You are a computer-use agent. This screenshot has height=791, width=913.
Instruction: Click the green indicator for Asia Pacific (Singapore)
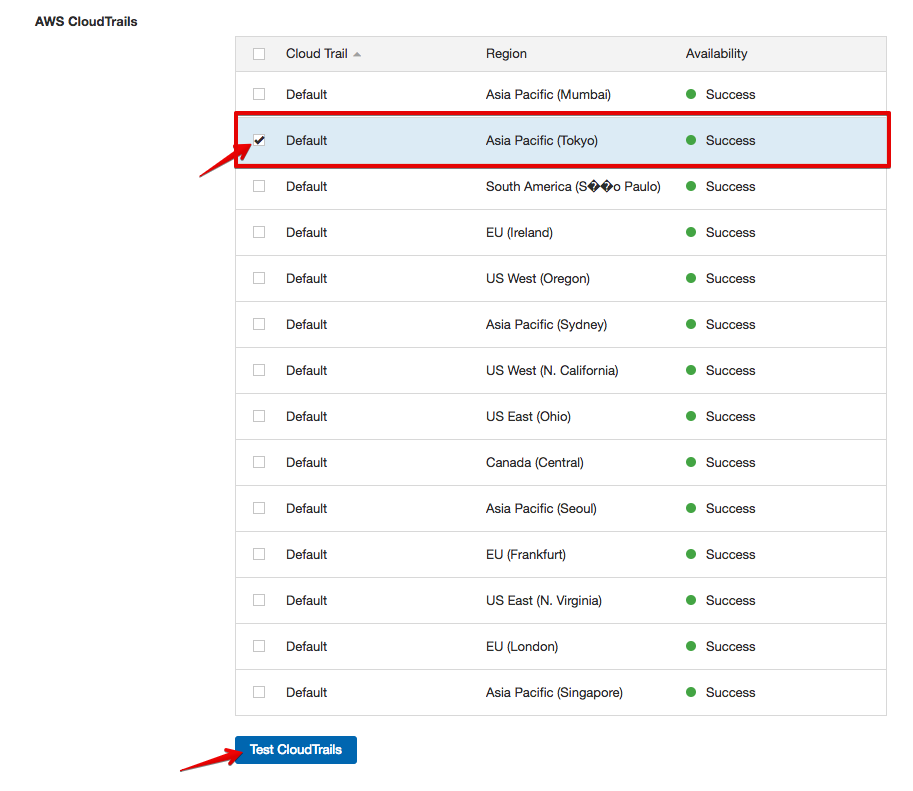click(x=691, y=692)
